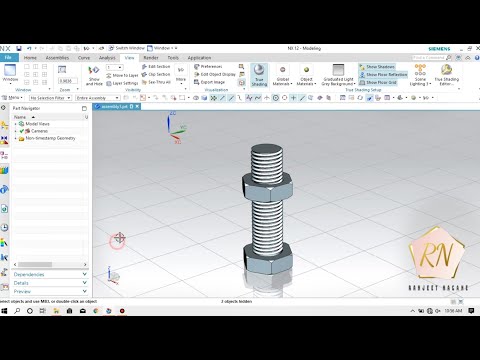Click the Undo arrow icon

pos(29,49)
